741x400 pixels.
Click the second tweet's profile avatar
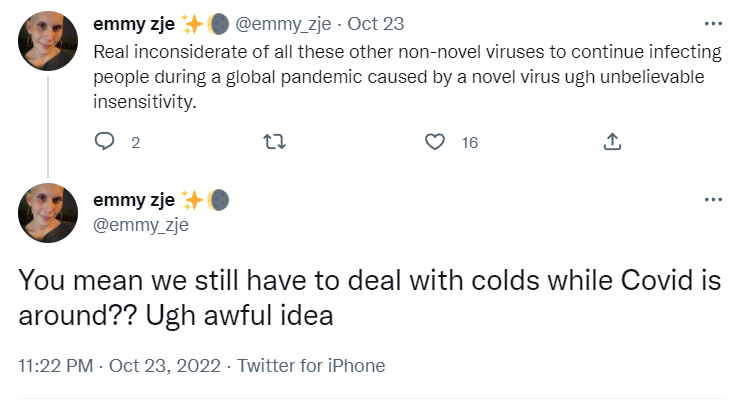(x=47, y=213)
